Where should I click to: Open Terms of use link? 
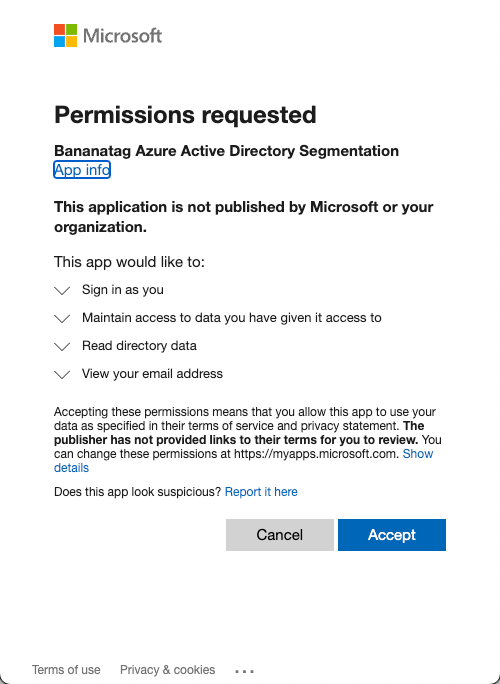click(66, 670)
